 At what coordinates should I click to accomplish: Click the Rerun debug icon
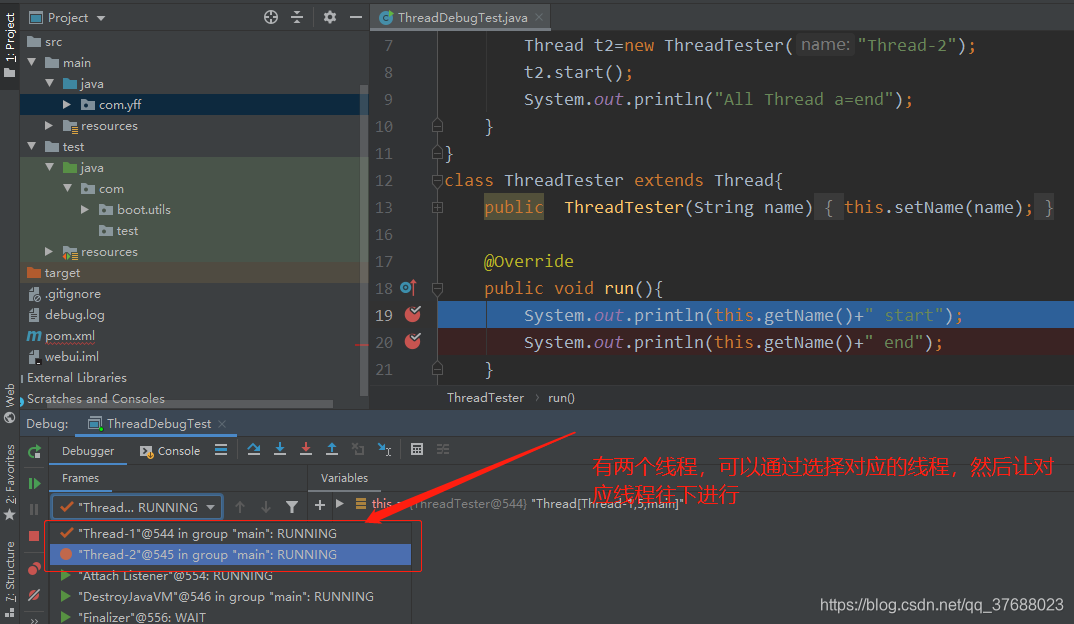pyautogui.click(x=34, y=451)
